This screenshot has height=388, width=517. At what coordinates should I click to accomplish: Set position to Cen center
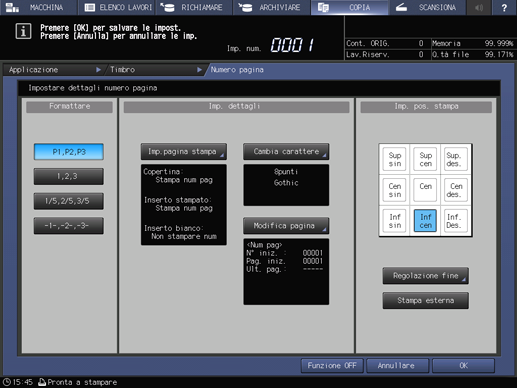pos(425,190)
